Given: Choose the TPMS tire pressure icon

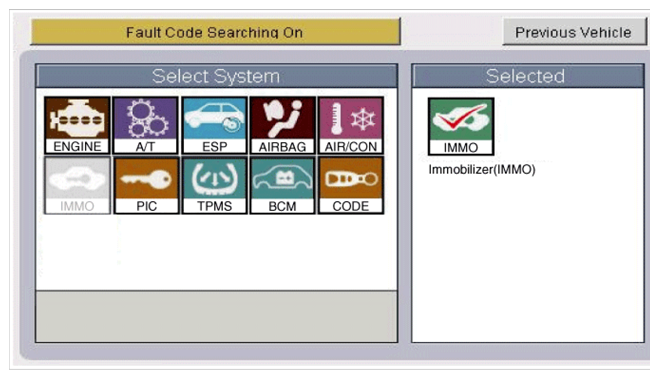Looking at the screenshot, I should coord(214,185).
